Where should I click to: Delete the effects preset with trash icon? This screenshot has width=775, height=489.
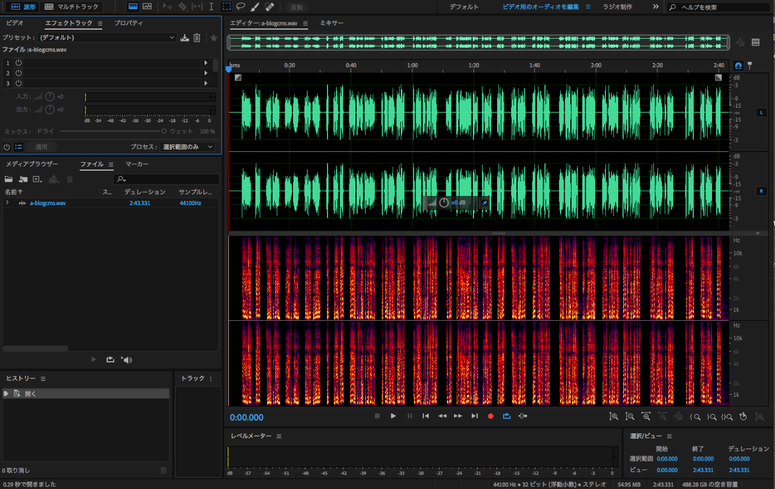coord(197,38)
